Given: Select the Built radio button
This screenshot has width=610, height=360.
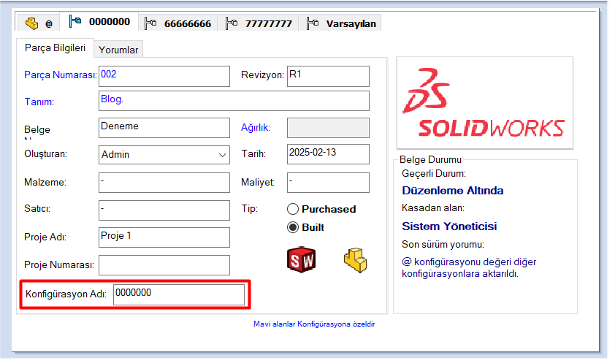Looking at the screenshot, I should coord(293,227).
